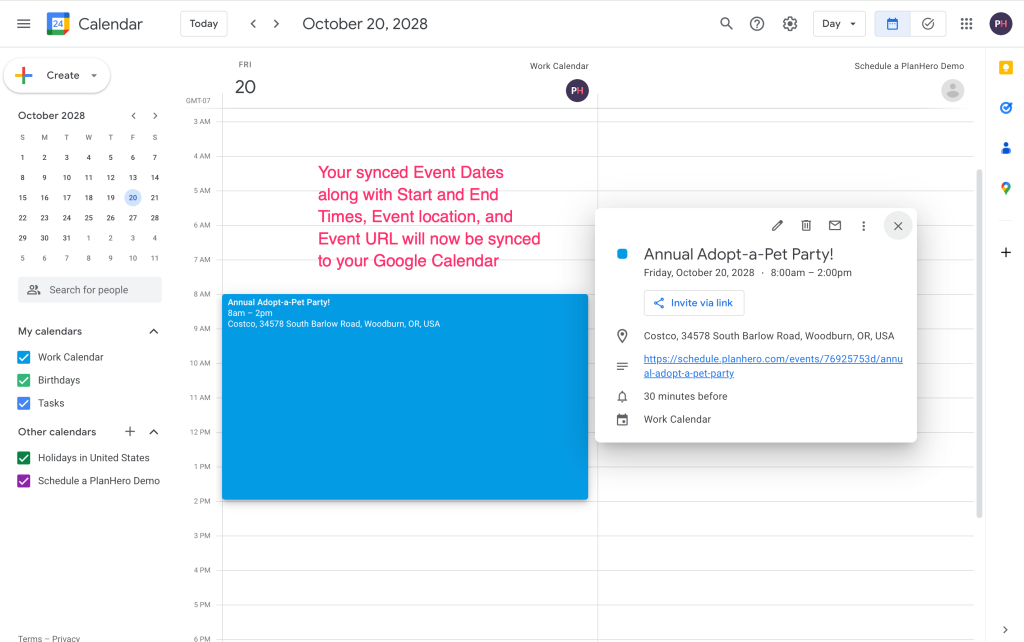The height and width of the screenshot is (642, 1024).
Task: Toggle the Birthdays calendar checkbox
Action: (24, 380)
